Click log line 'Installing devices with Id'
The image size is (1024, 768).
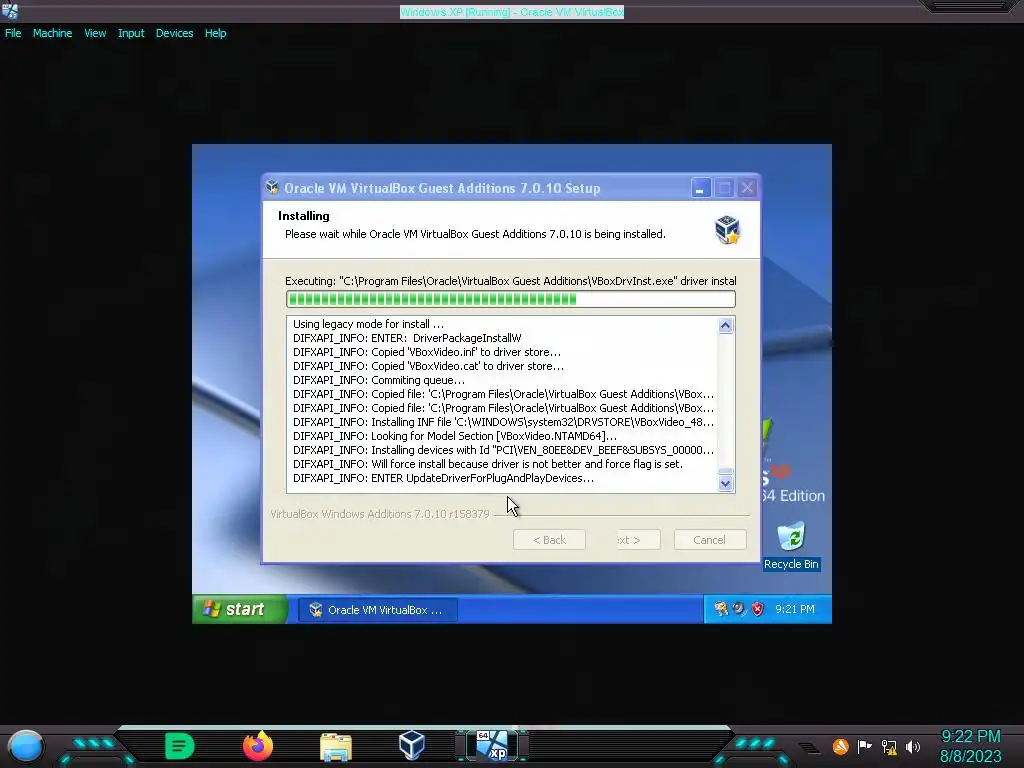point(503,451)
